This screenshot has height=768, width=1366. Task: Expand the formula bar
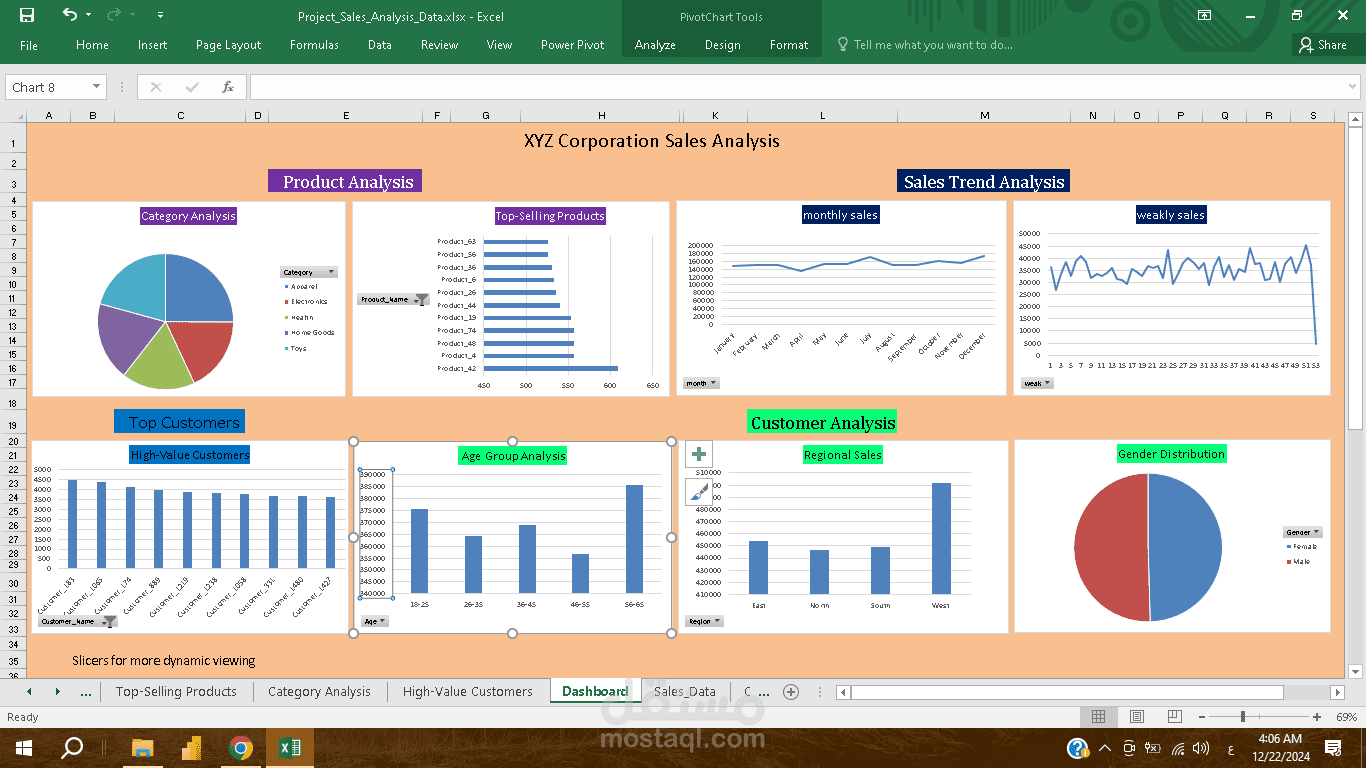[x=1353, y=87]
